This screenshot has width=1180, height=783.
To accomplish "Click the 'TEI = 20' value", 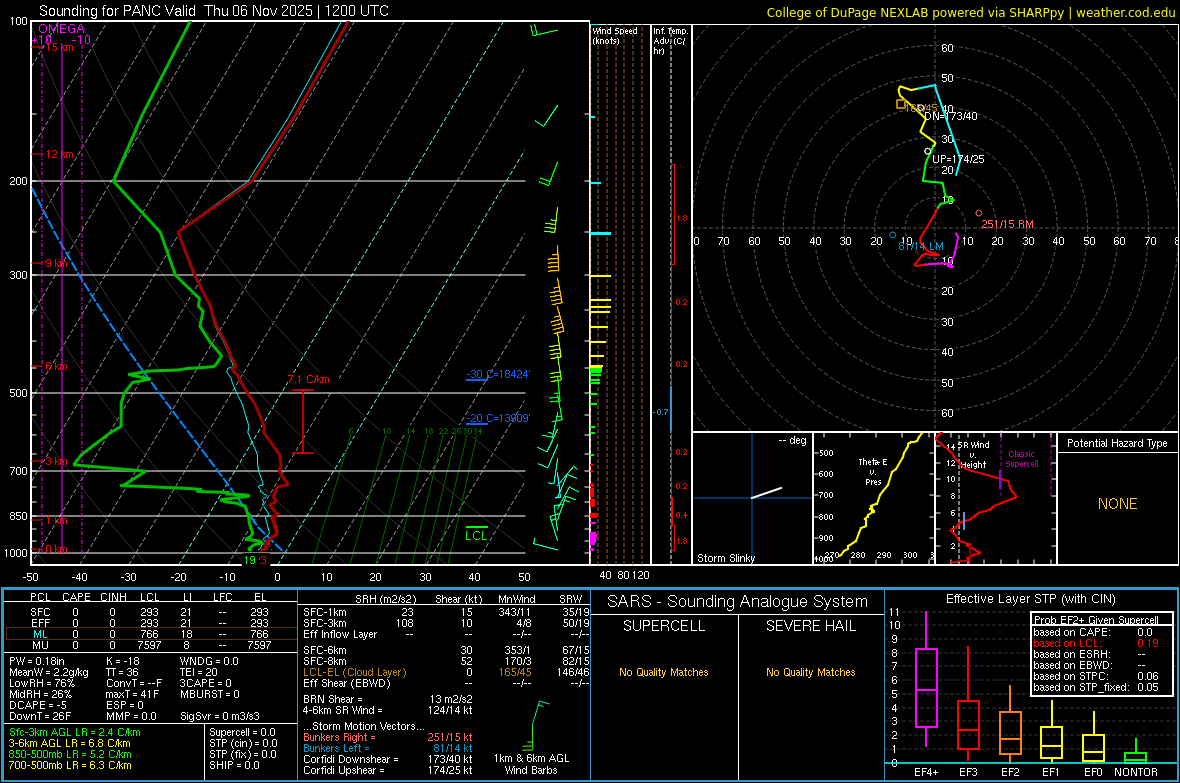I will pyautogui.click(x=199, y=672).
